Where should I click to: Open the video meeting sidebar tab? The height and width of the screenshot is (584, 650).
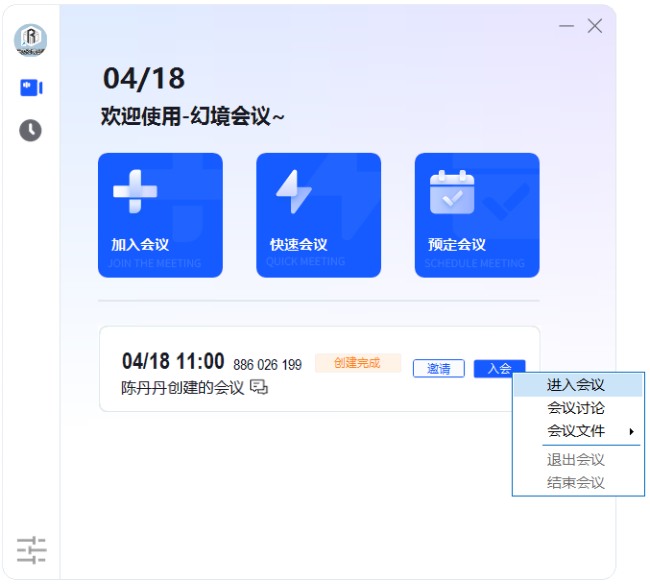pyautogui.click(x=31, y=88)
